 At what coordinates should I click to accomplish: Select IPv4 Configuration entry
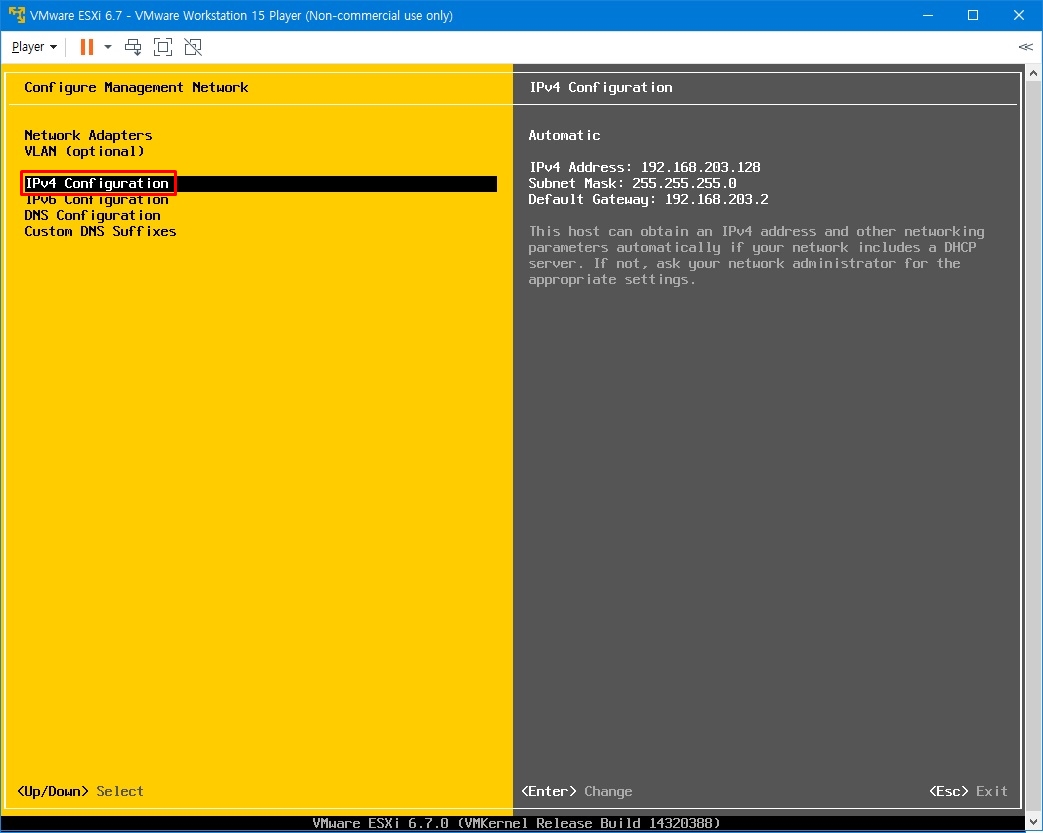click(x=261, y=184)
